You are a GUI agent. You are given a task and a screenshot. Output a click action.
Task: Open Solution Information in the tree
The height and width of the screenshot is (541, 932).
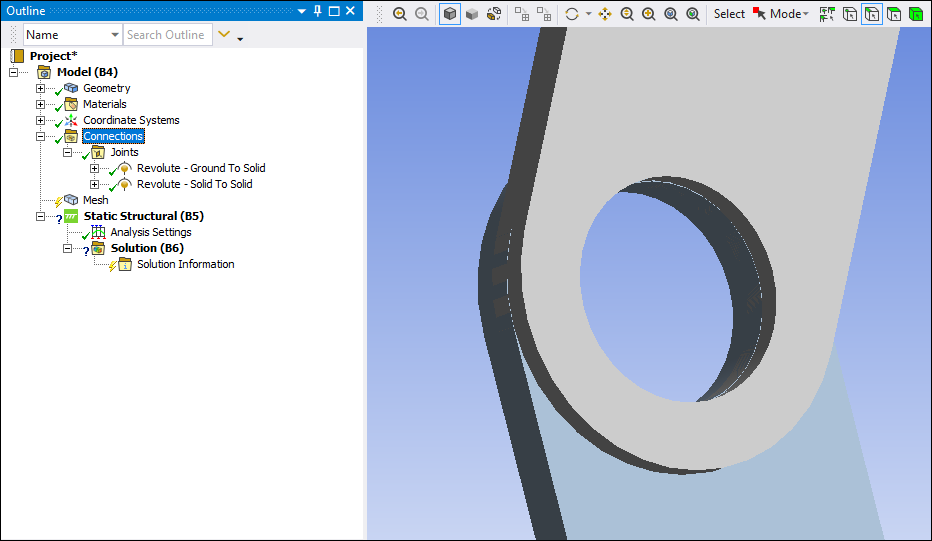pyautogui.click(x=185, y=264)
